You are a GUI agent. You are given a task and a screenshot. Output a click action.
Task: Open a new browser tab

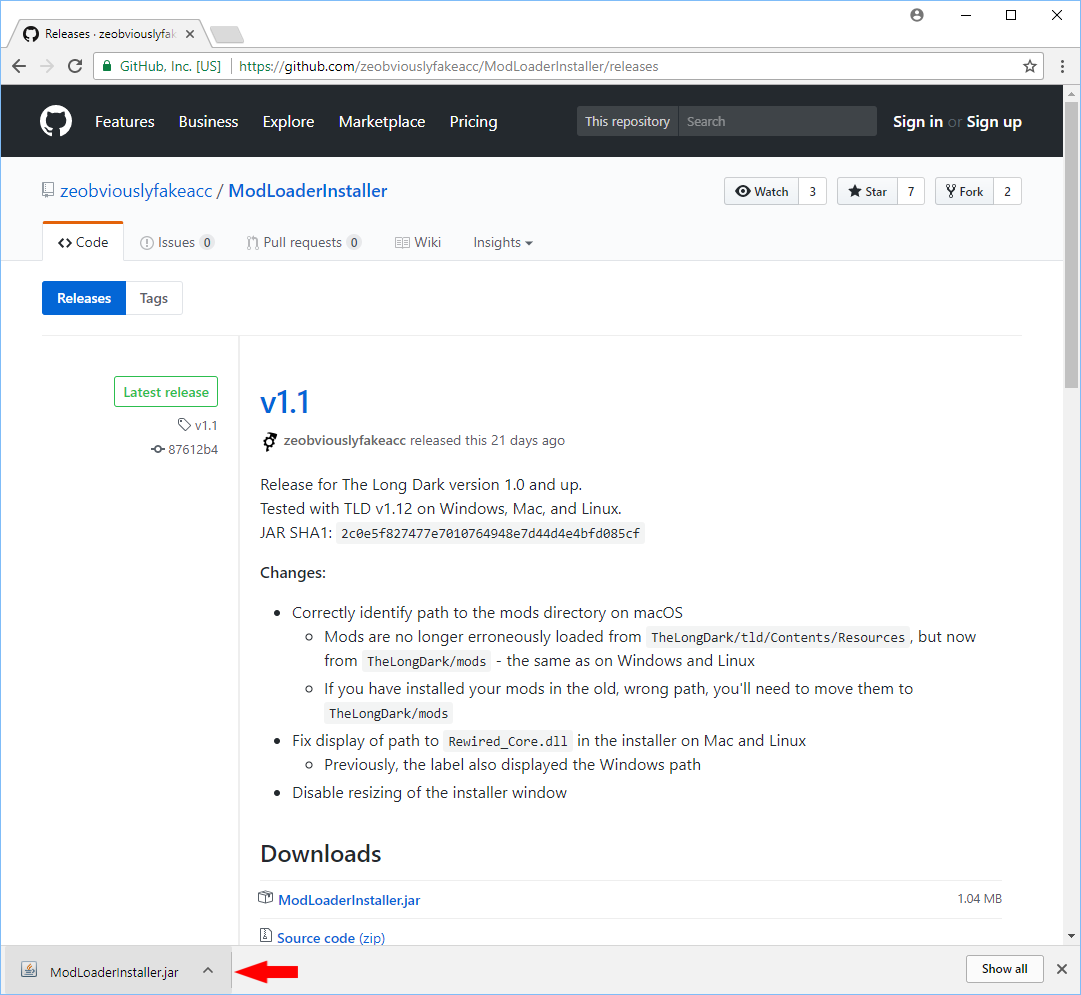point(227,34)
